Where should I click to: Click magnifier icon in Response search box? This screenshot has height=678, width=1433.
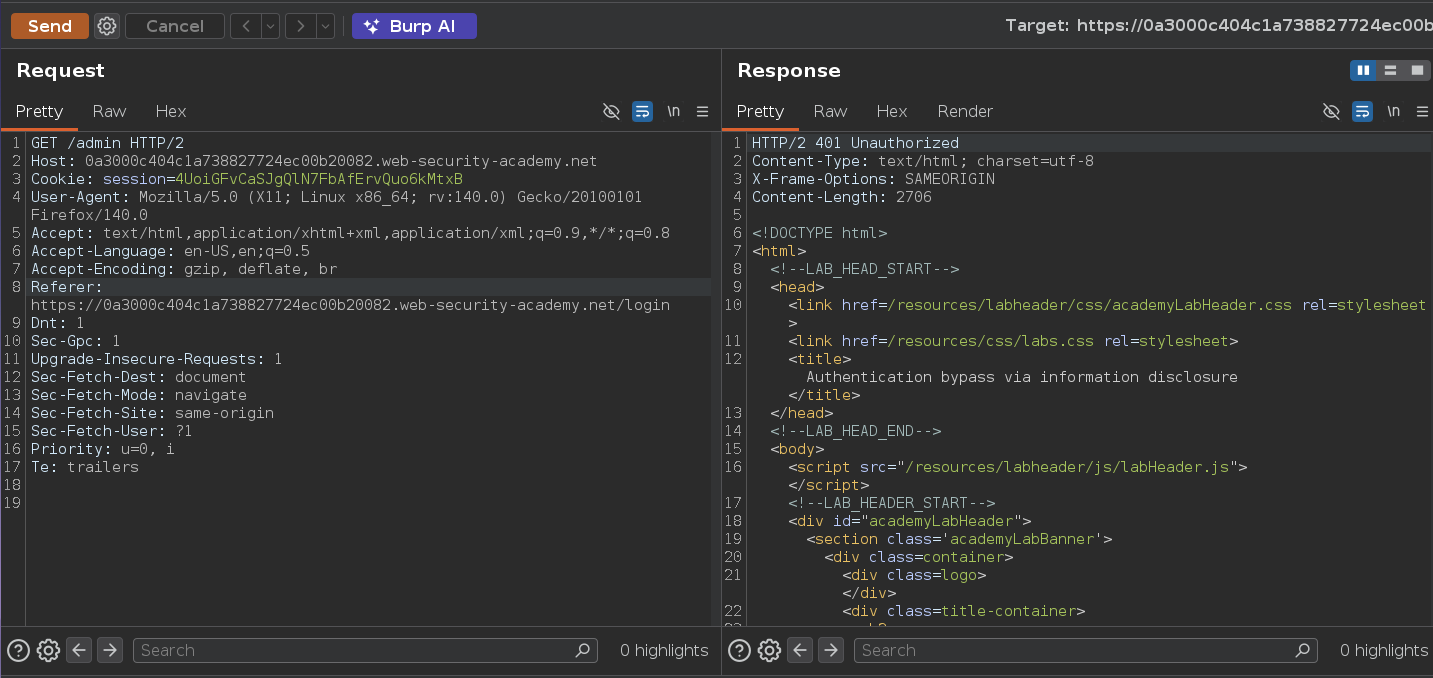(1303, 650)
